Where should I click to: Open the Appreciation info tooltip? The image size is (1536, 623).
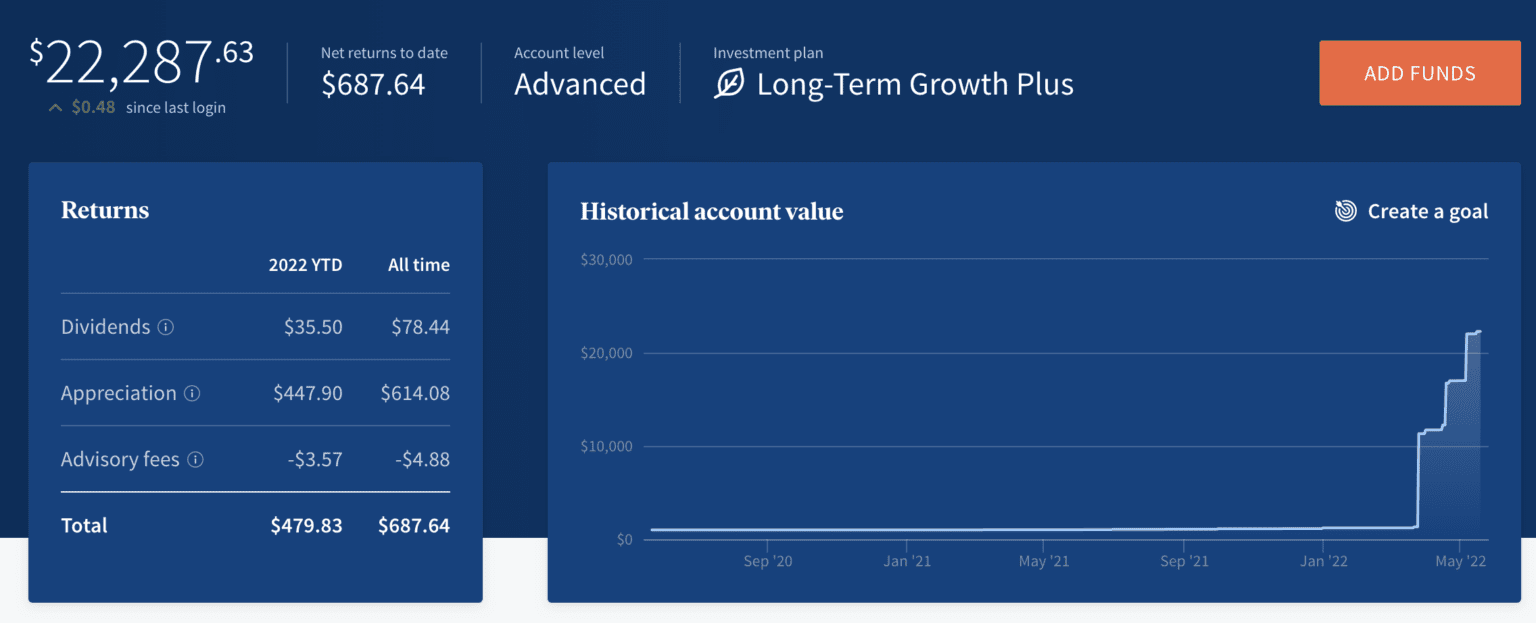pyautogui.click(x=194, y=393)
